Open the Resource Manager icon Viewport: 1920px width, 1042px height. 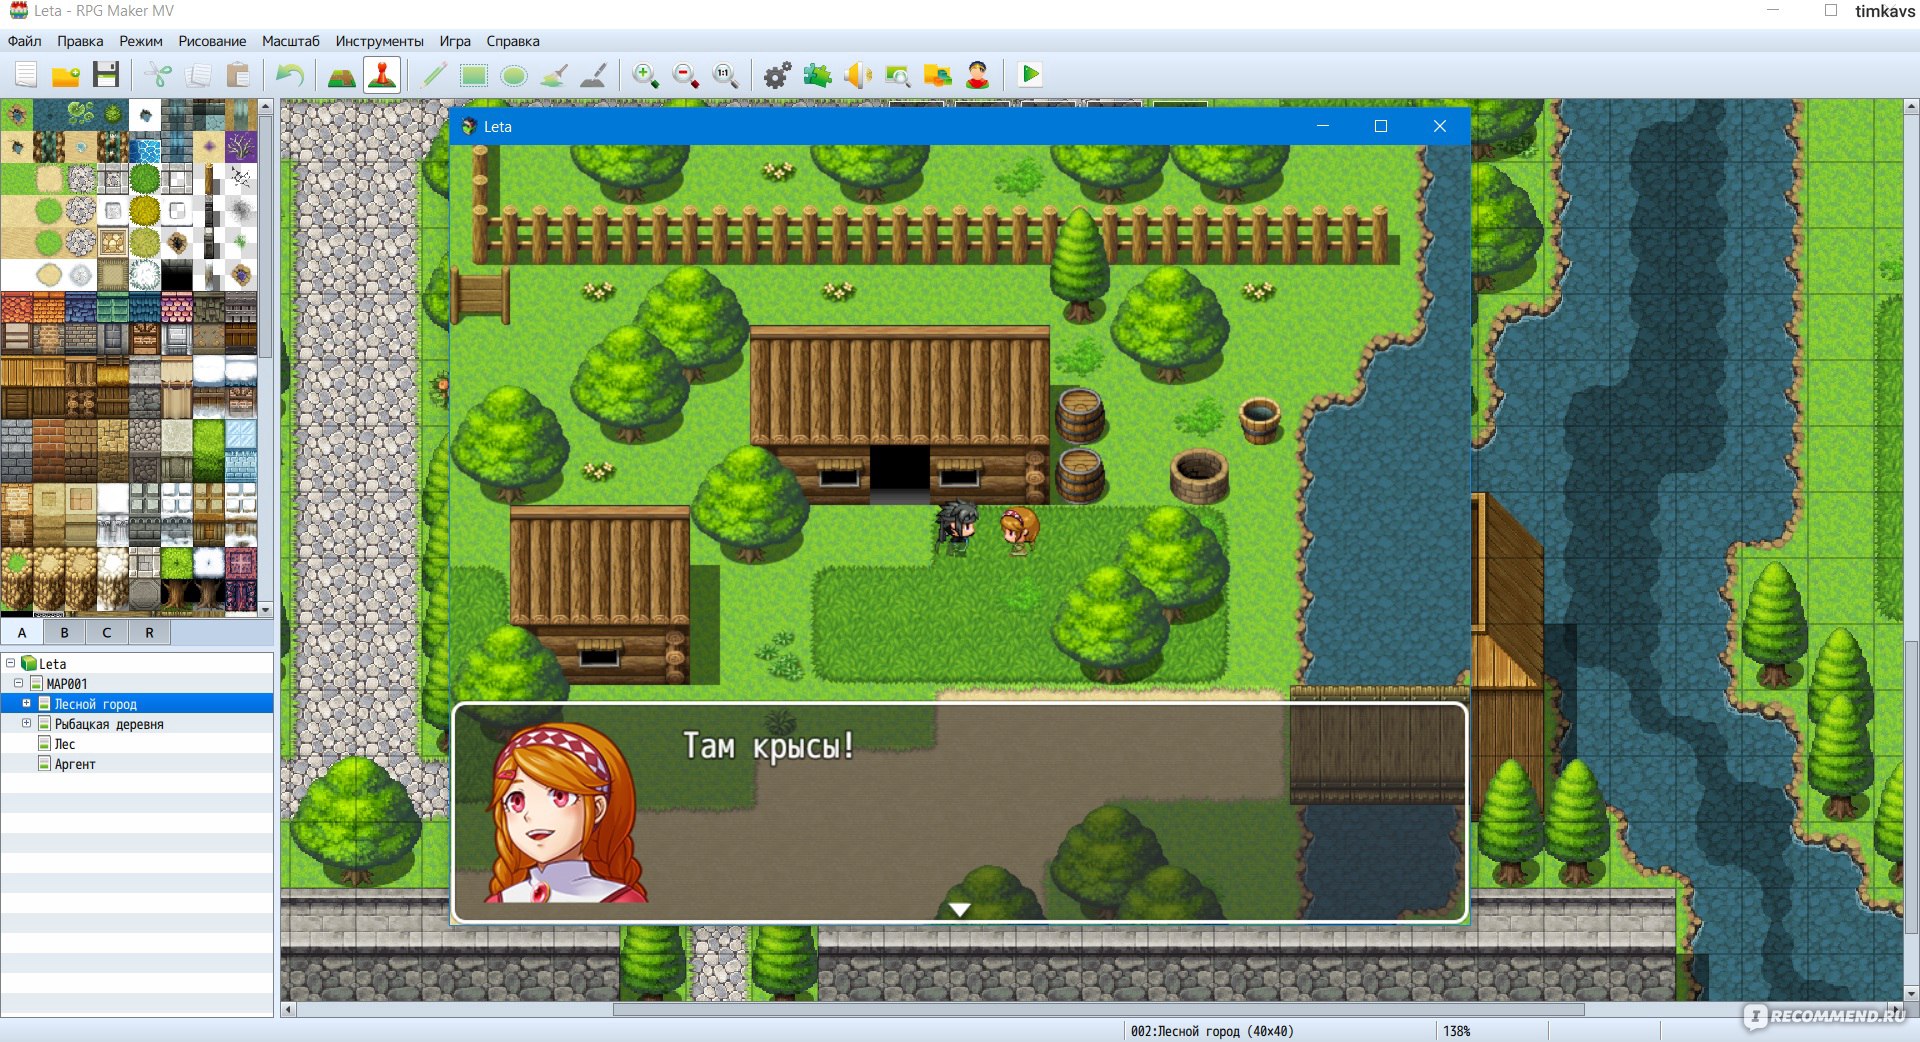(x=938, y=75)
